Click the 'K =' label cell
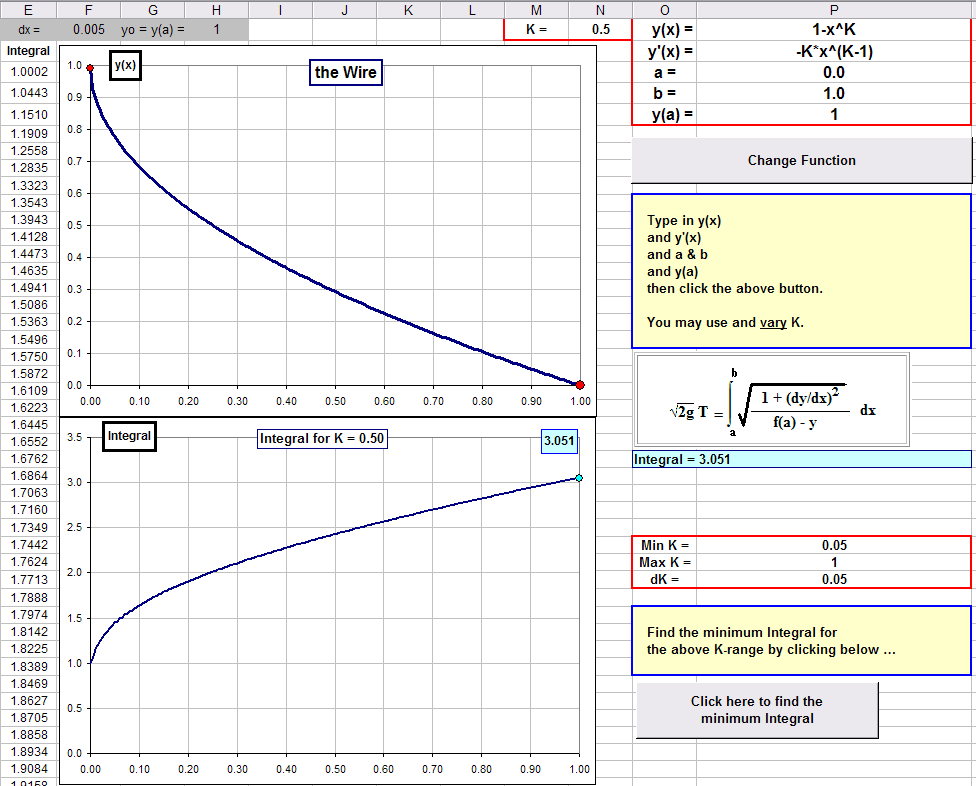The image size is (976, 786). click(x=536, y=29)
